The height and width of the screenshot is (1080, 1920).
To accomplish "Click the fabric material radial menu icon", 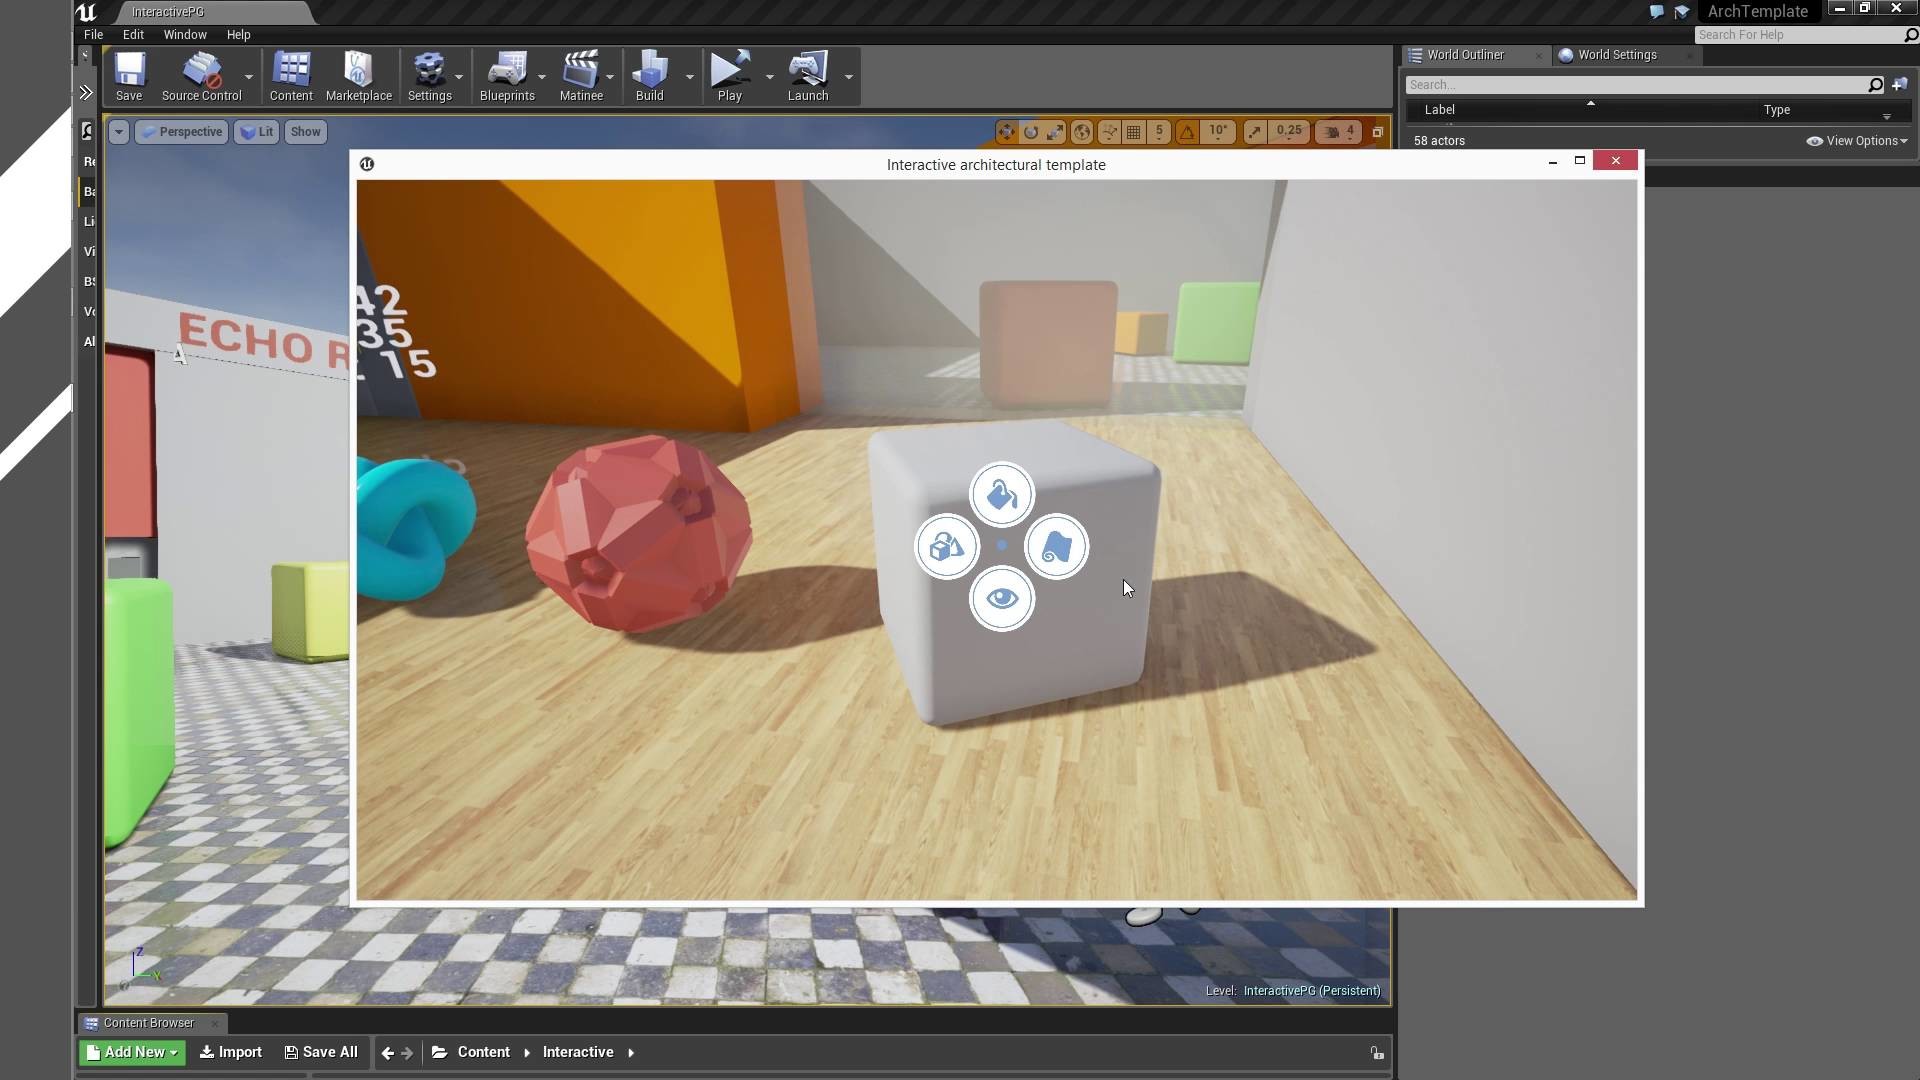I will pos(1056,547).
